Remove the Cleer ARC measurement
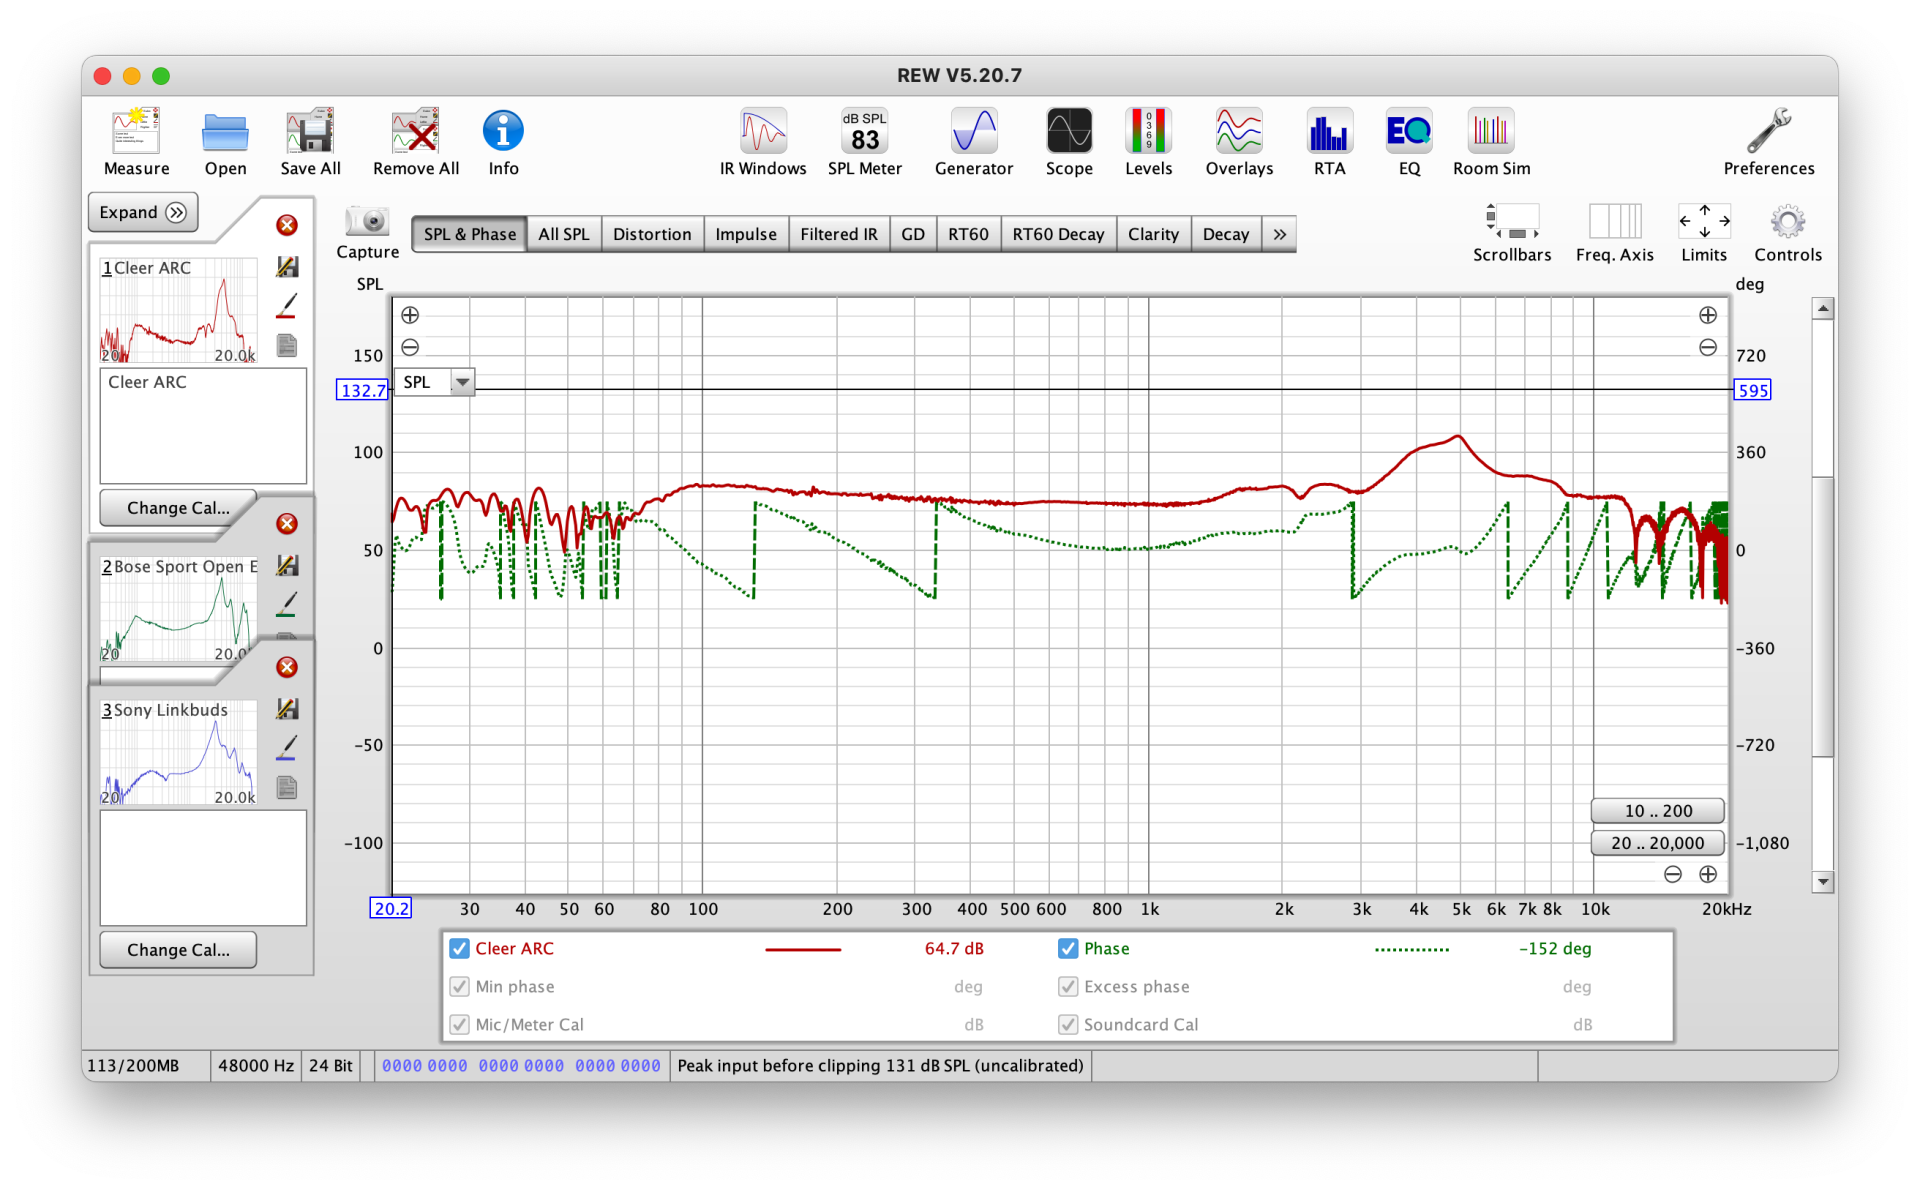The image size is (1920, 1190). (x=287, y=225)
